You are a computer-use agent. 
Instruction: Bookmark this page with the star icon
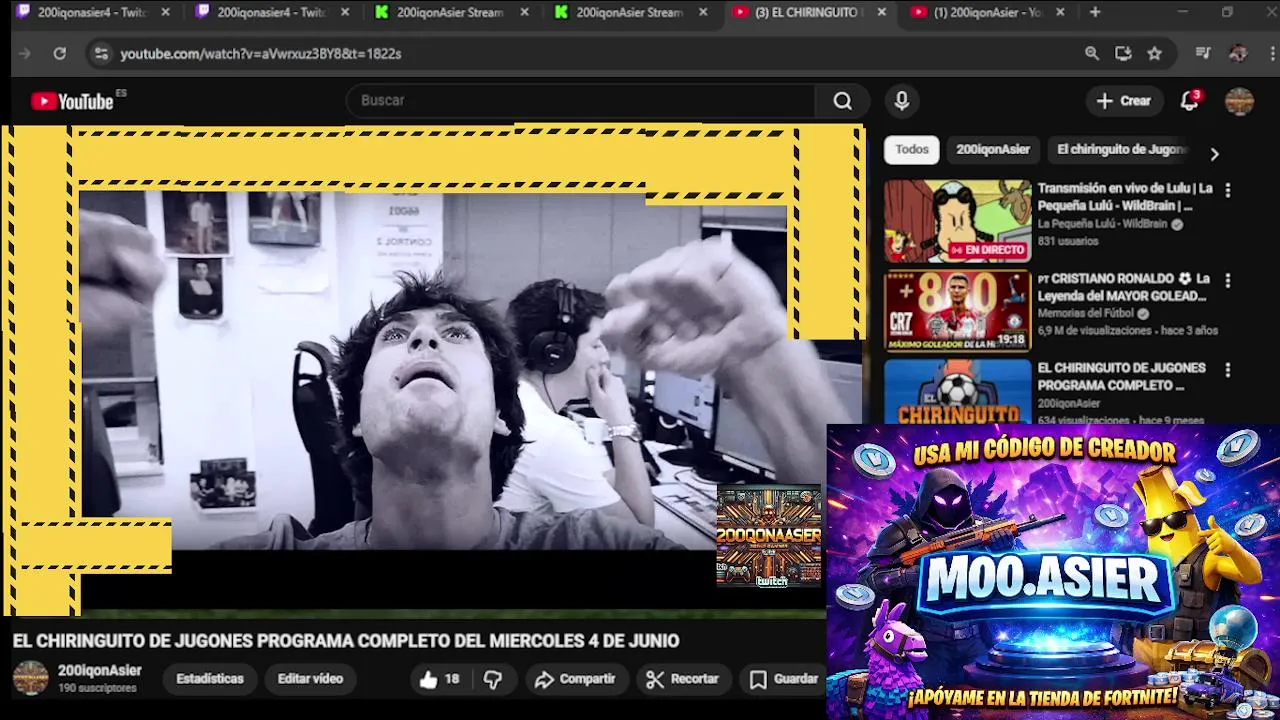pyautogui.click(x=1155, y=54)
